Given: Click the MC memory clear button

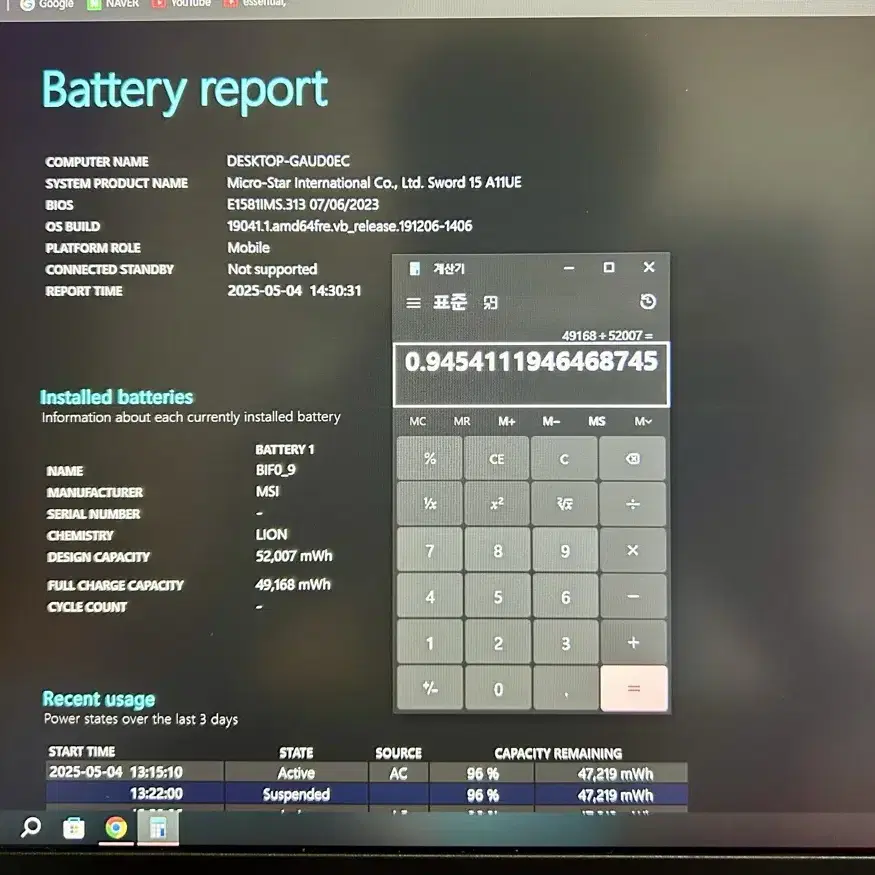Looking at the screenshot, I should tap(417, 421).
